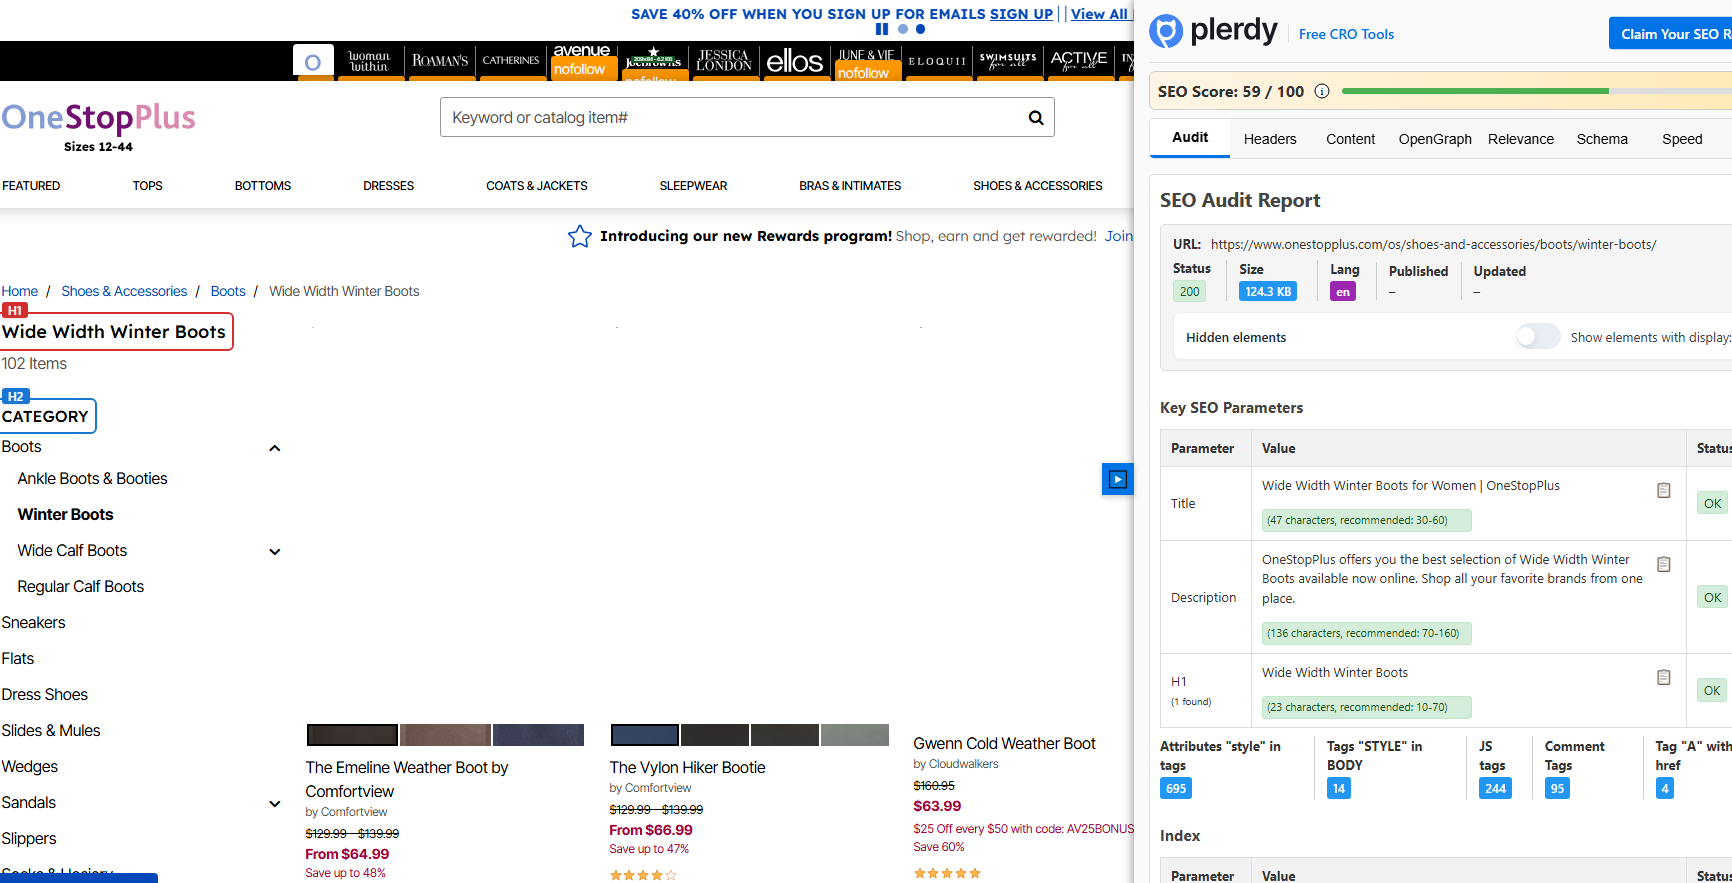Open the Eloquii brand logo

tap(937, 62)
